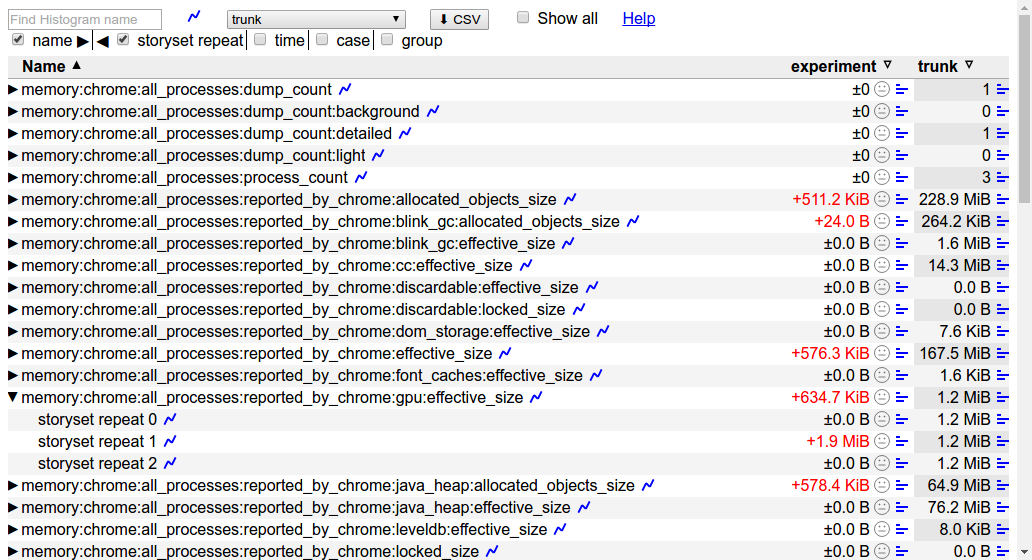Expand the discardable:effective_size row
The width and height of the screenshot is (1032, 560).
point(13,287)
